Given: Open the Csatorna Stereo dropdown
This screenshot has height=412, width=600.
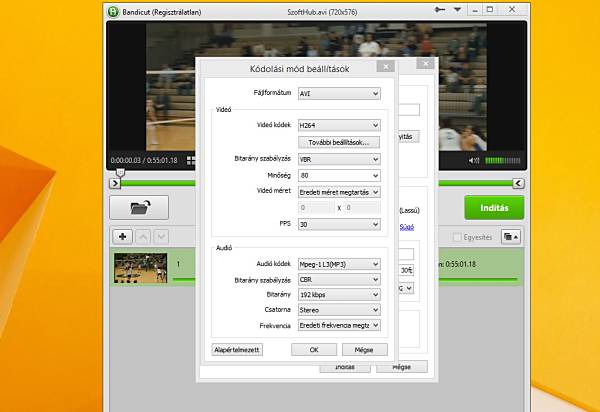Looking at the screenshot, I should coord(339,310).
